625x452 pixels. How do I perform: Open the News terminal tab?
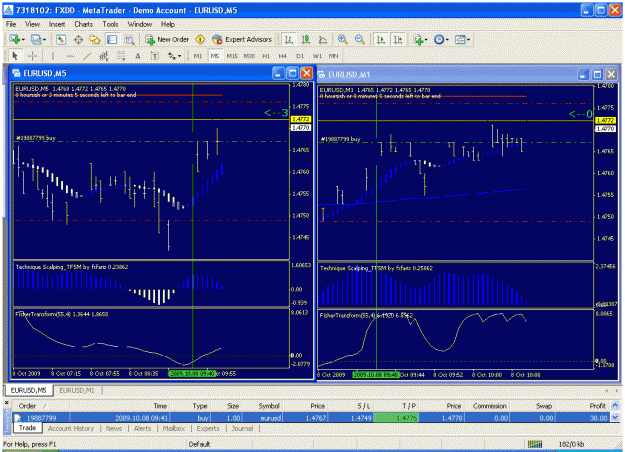pyautogui.click(x=114, y=428)
